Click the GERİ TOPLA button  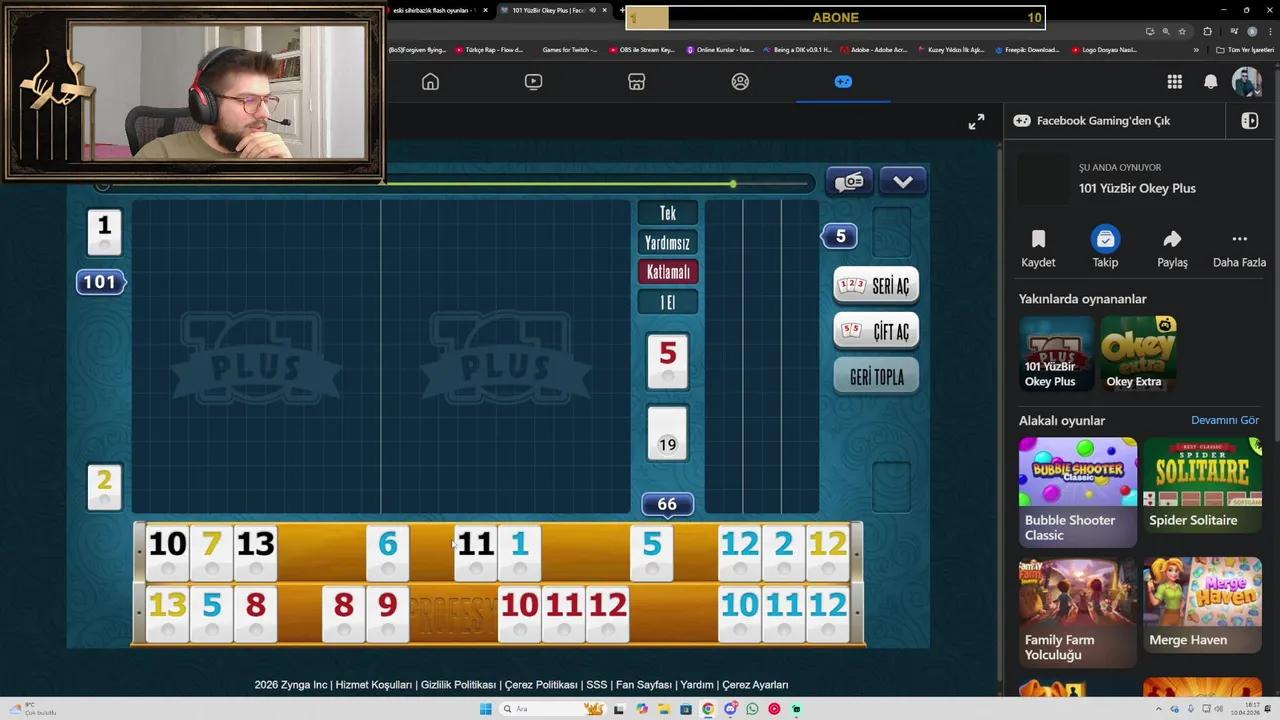[x=876, y=377]
